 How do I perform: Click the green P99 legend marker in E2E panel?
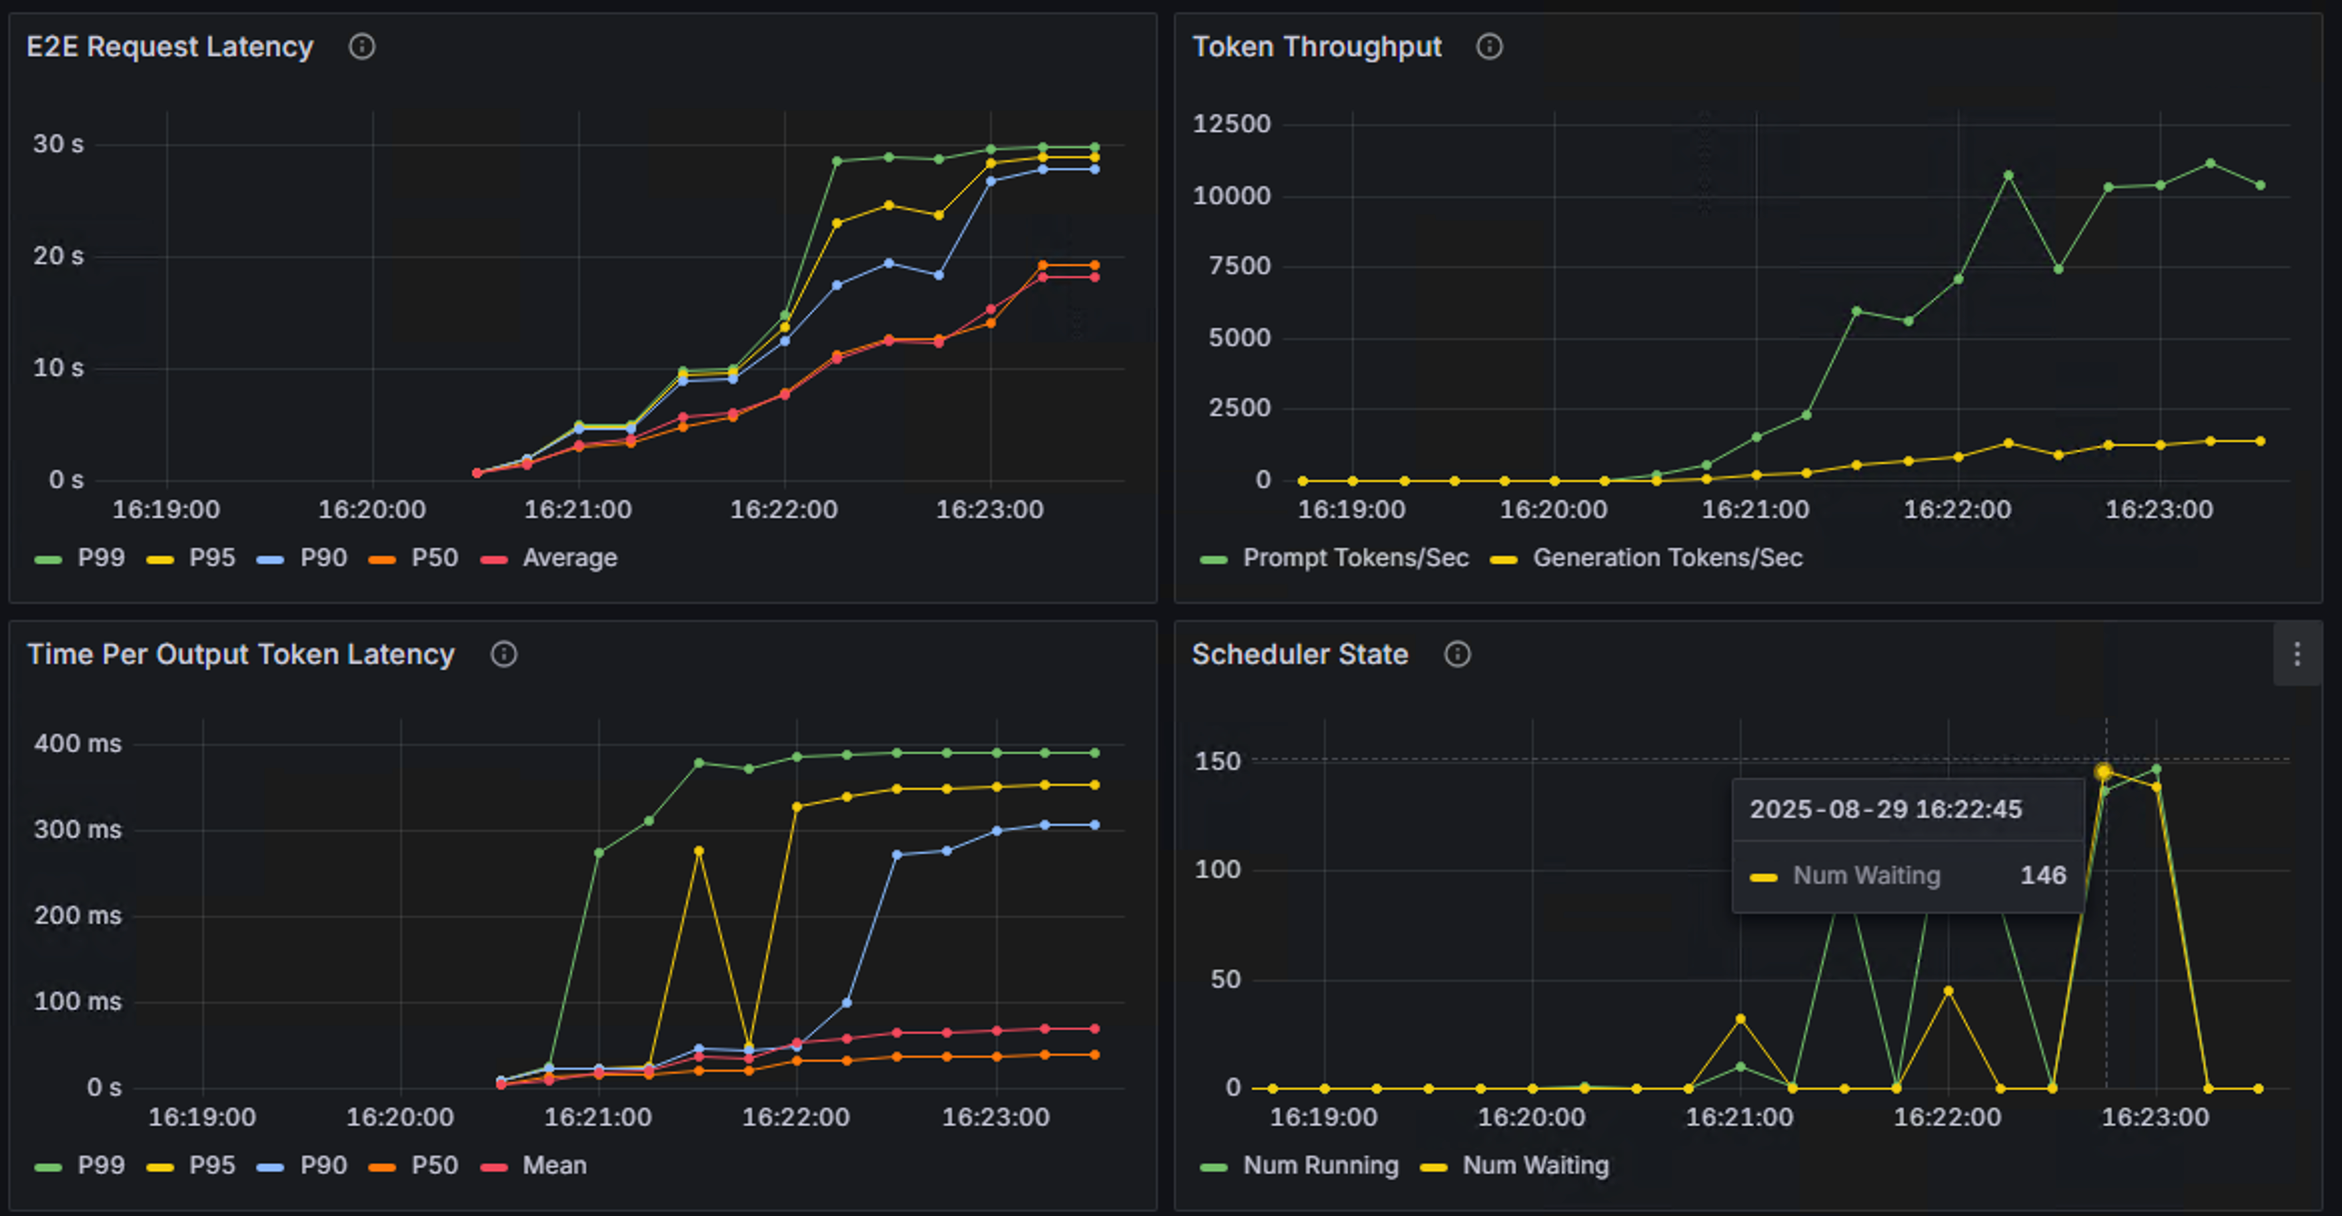click(x=47, y=557)
